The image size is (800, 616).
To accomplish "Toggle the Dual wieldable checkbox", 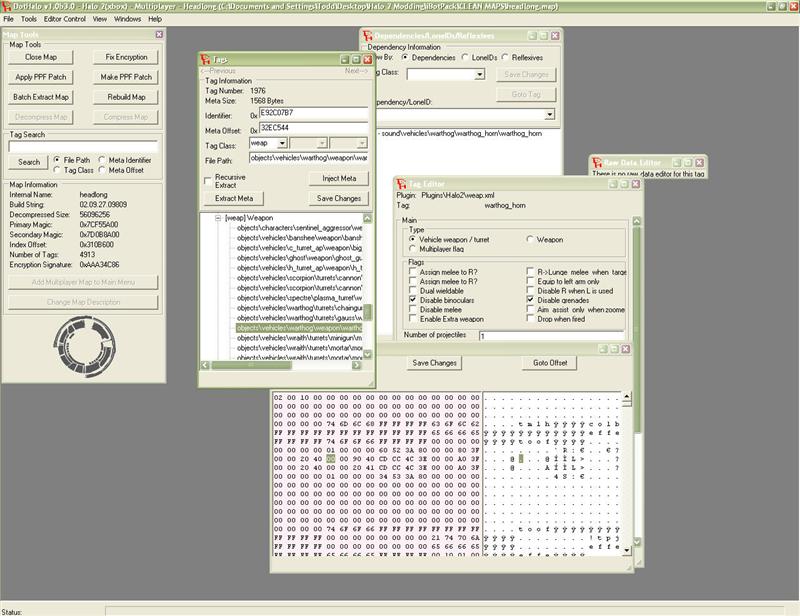I will tap(413, 290).
